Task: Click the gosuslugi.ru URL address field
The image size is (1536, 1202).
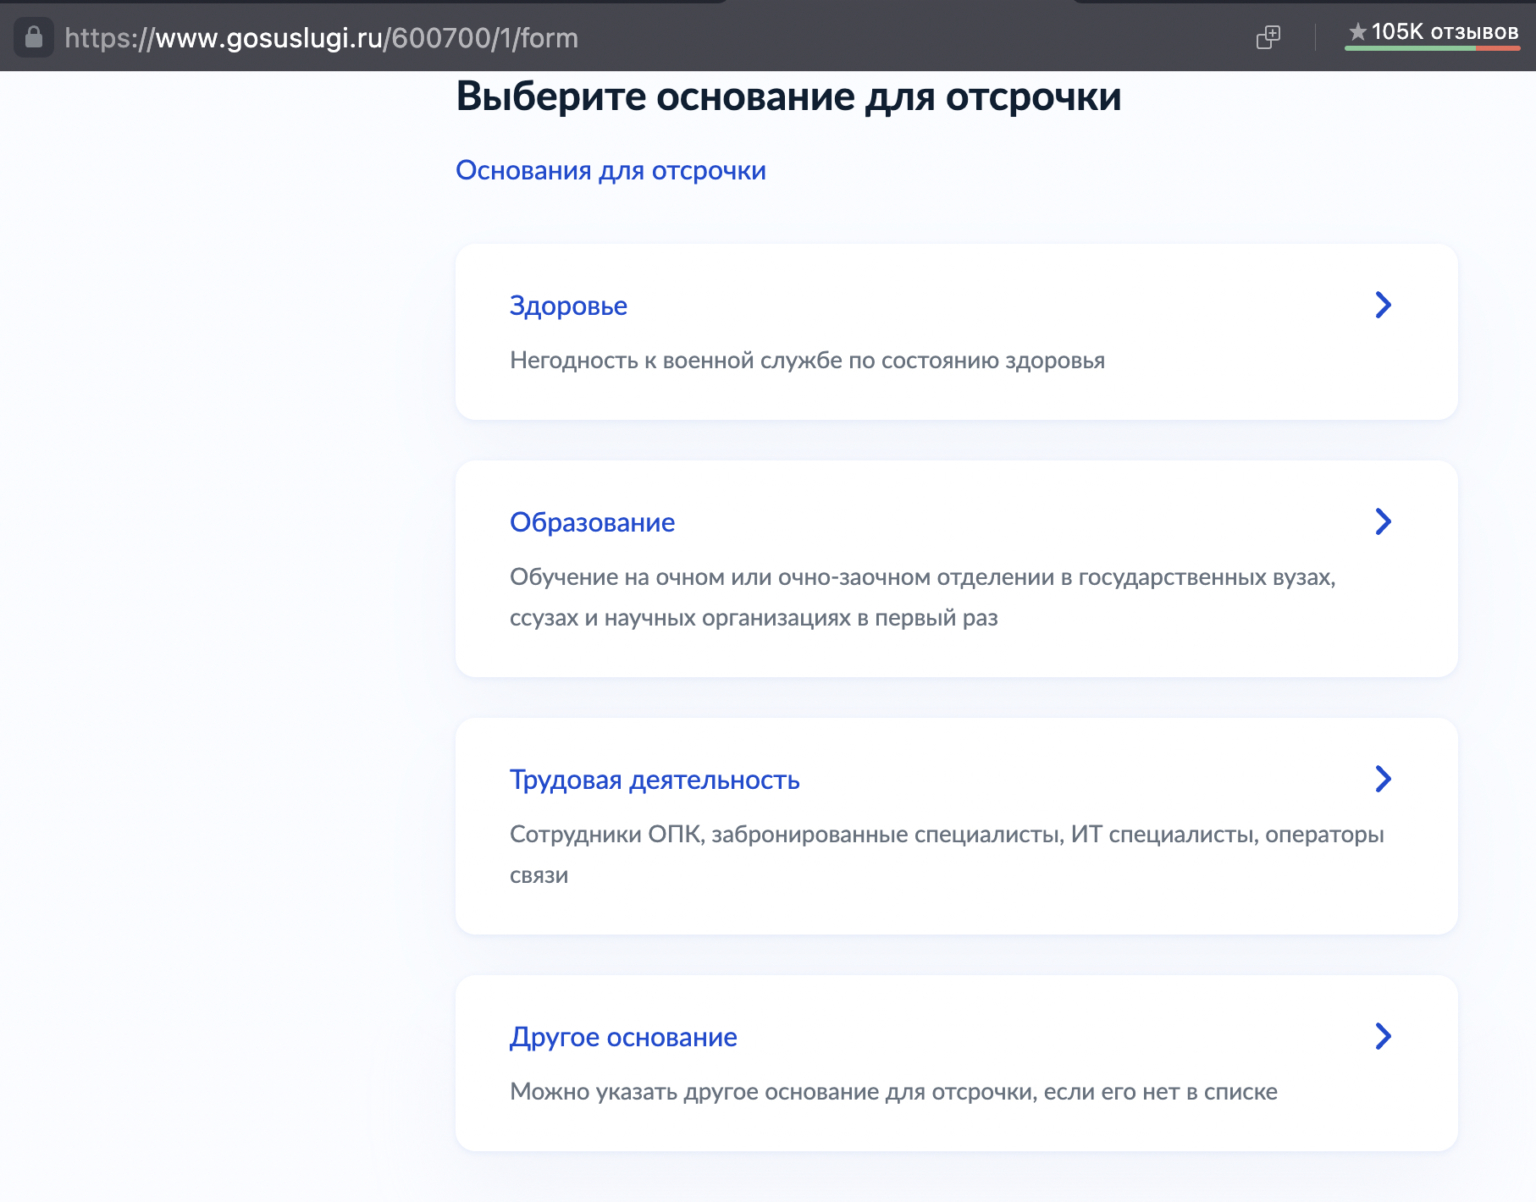Action: point(321,38)
